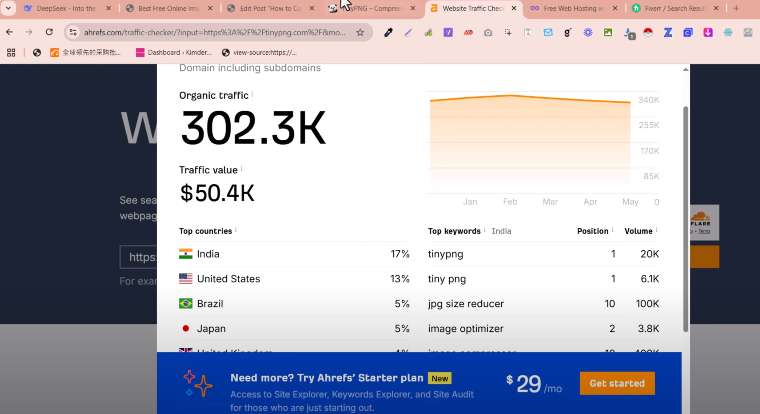Select United States country row
This screenshot has height=414, width=760.
294,279
